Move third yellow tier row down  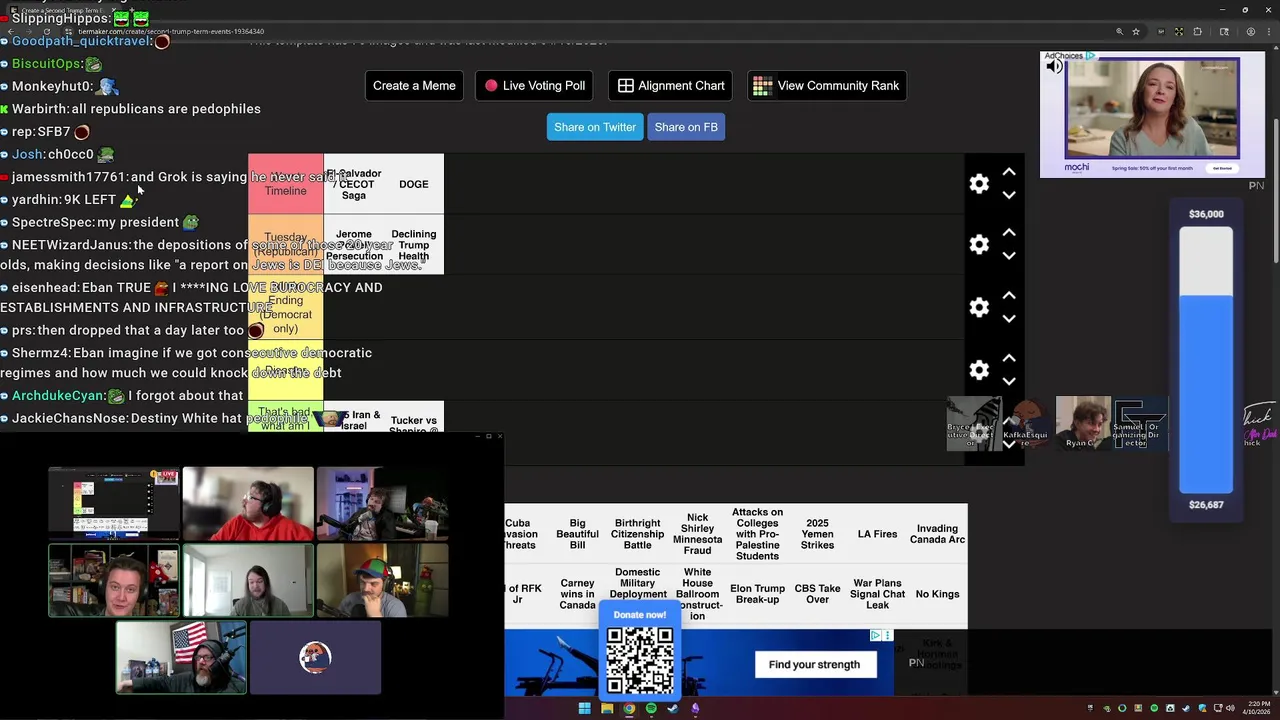pyautogui.click(x=1009, y=319)
